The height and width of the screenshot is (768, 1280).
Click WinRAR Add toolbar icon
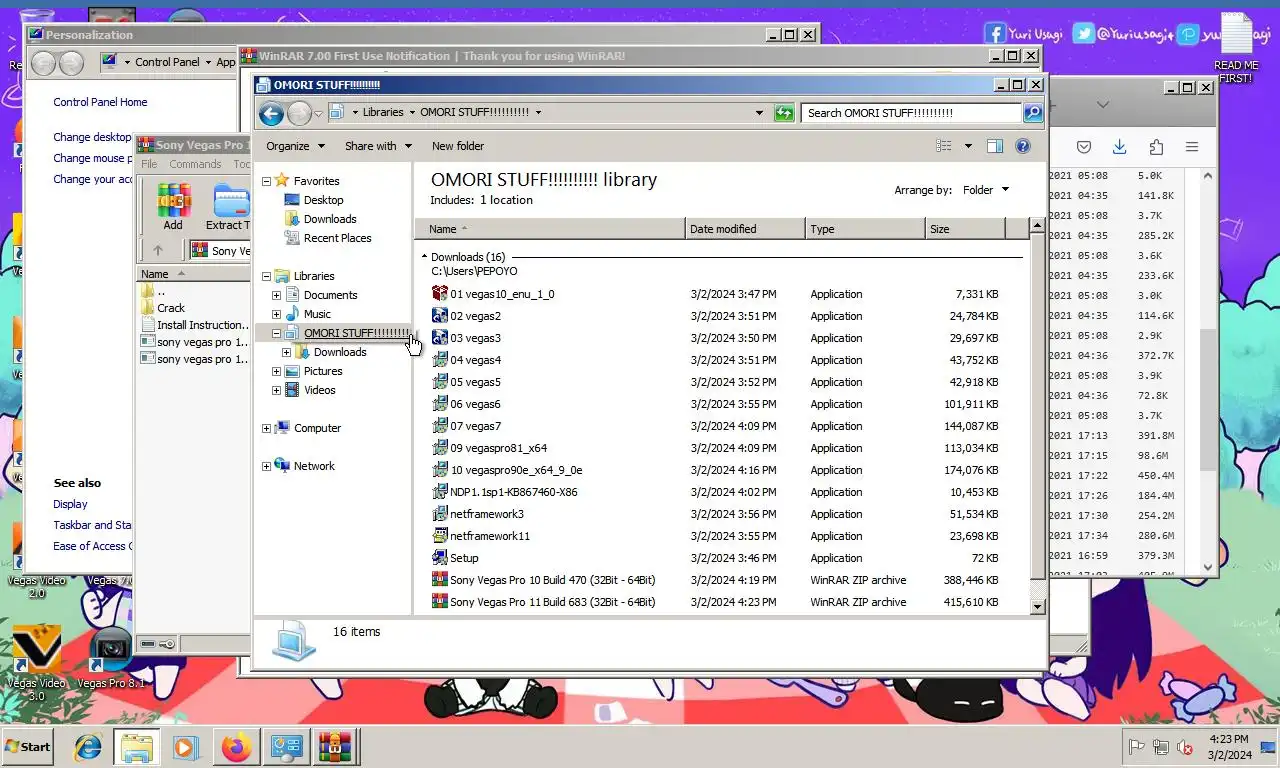coord(173,207)
